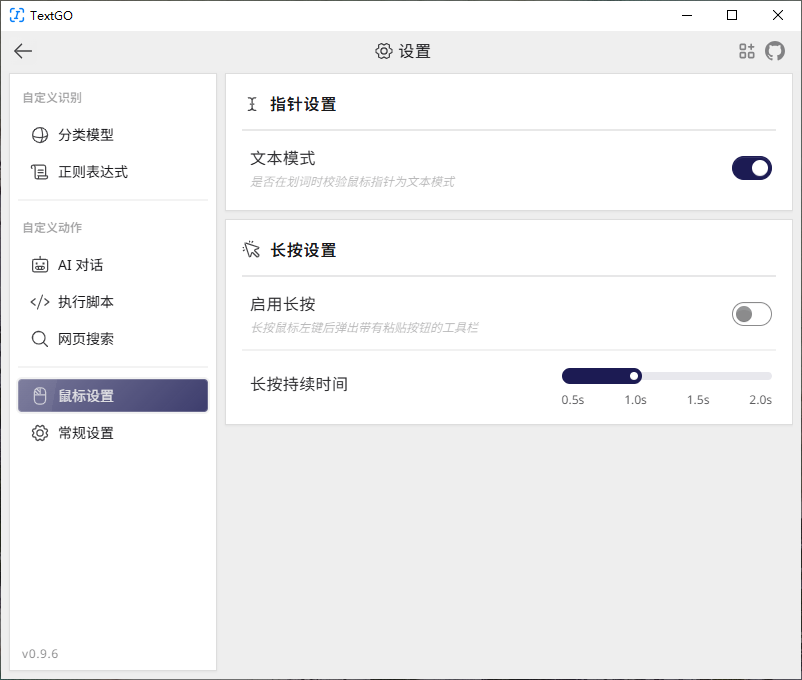Open 常规设置 from the sidebar

(x=86, y=433)
